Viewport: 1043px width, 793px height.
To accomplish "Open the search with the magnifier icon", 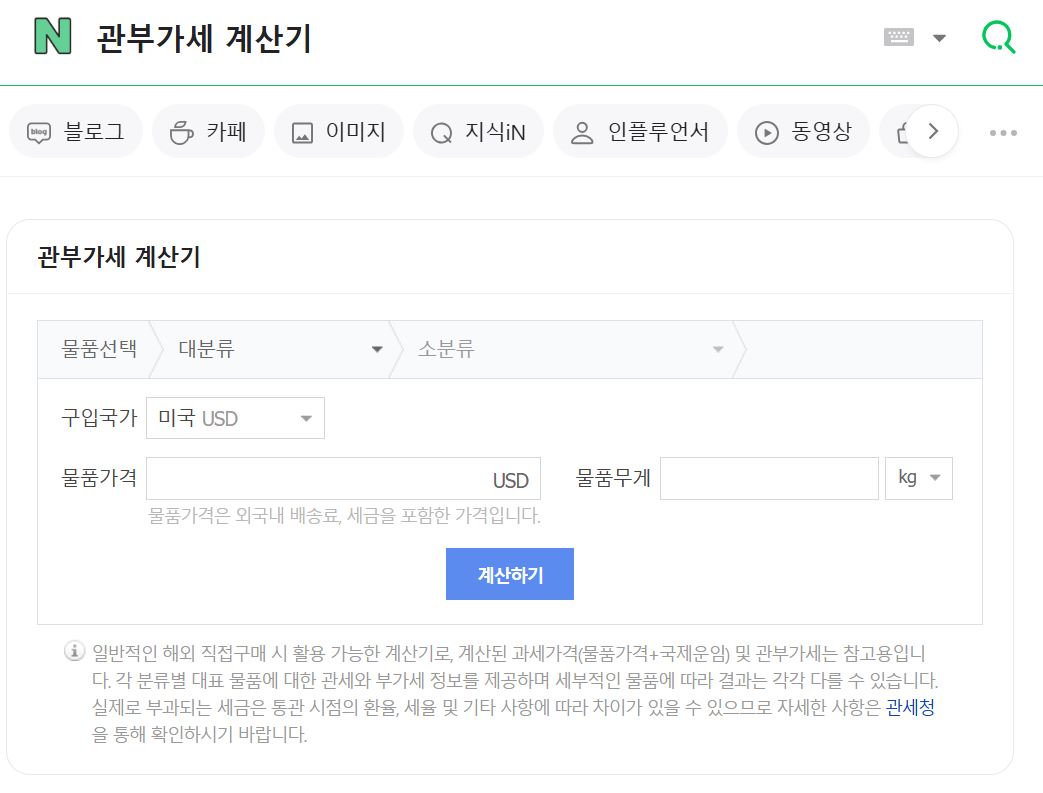I will click(x=997, y=36).
